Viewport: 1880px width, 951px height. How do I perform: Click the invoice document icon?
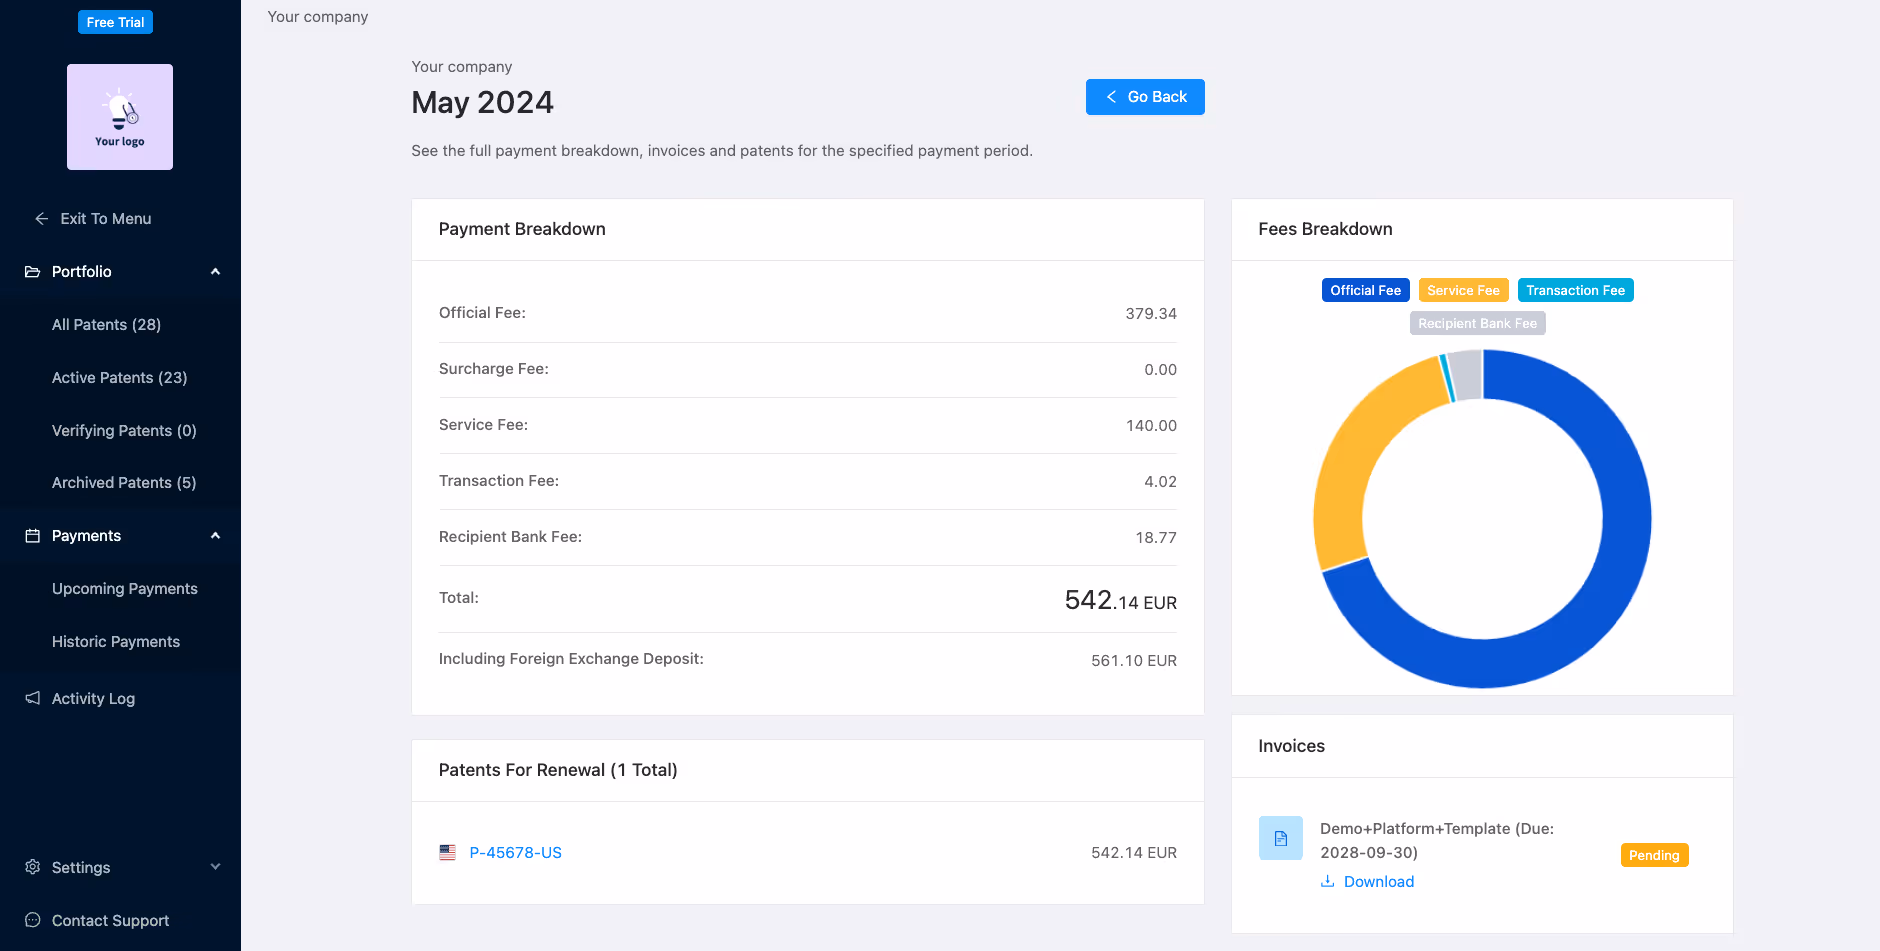1281,838
